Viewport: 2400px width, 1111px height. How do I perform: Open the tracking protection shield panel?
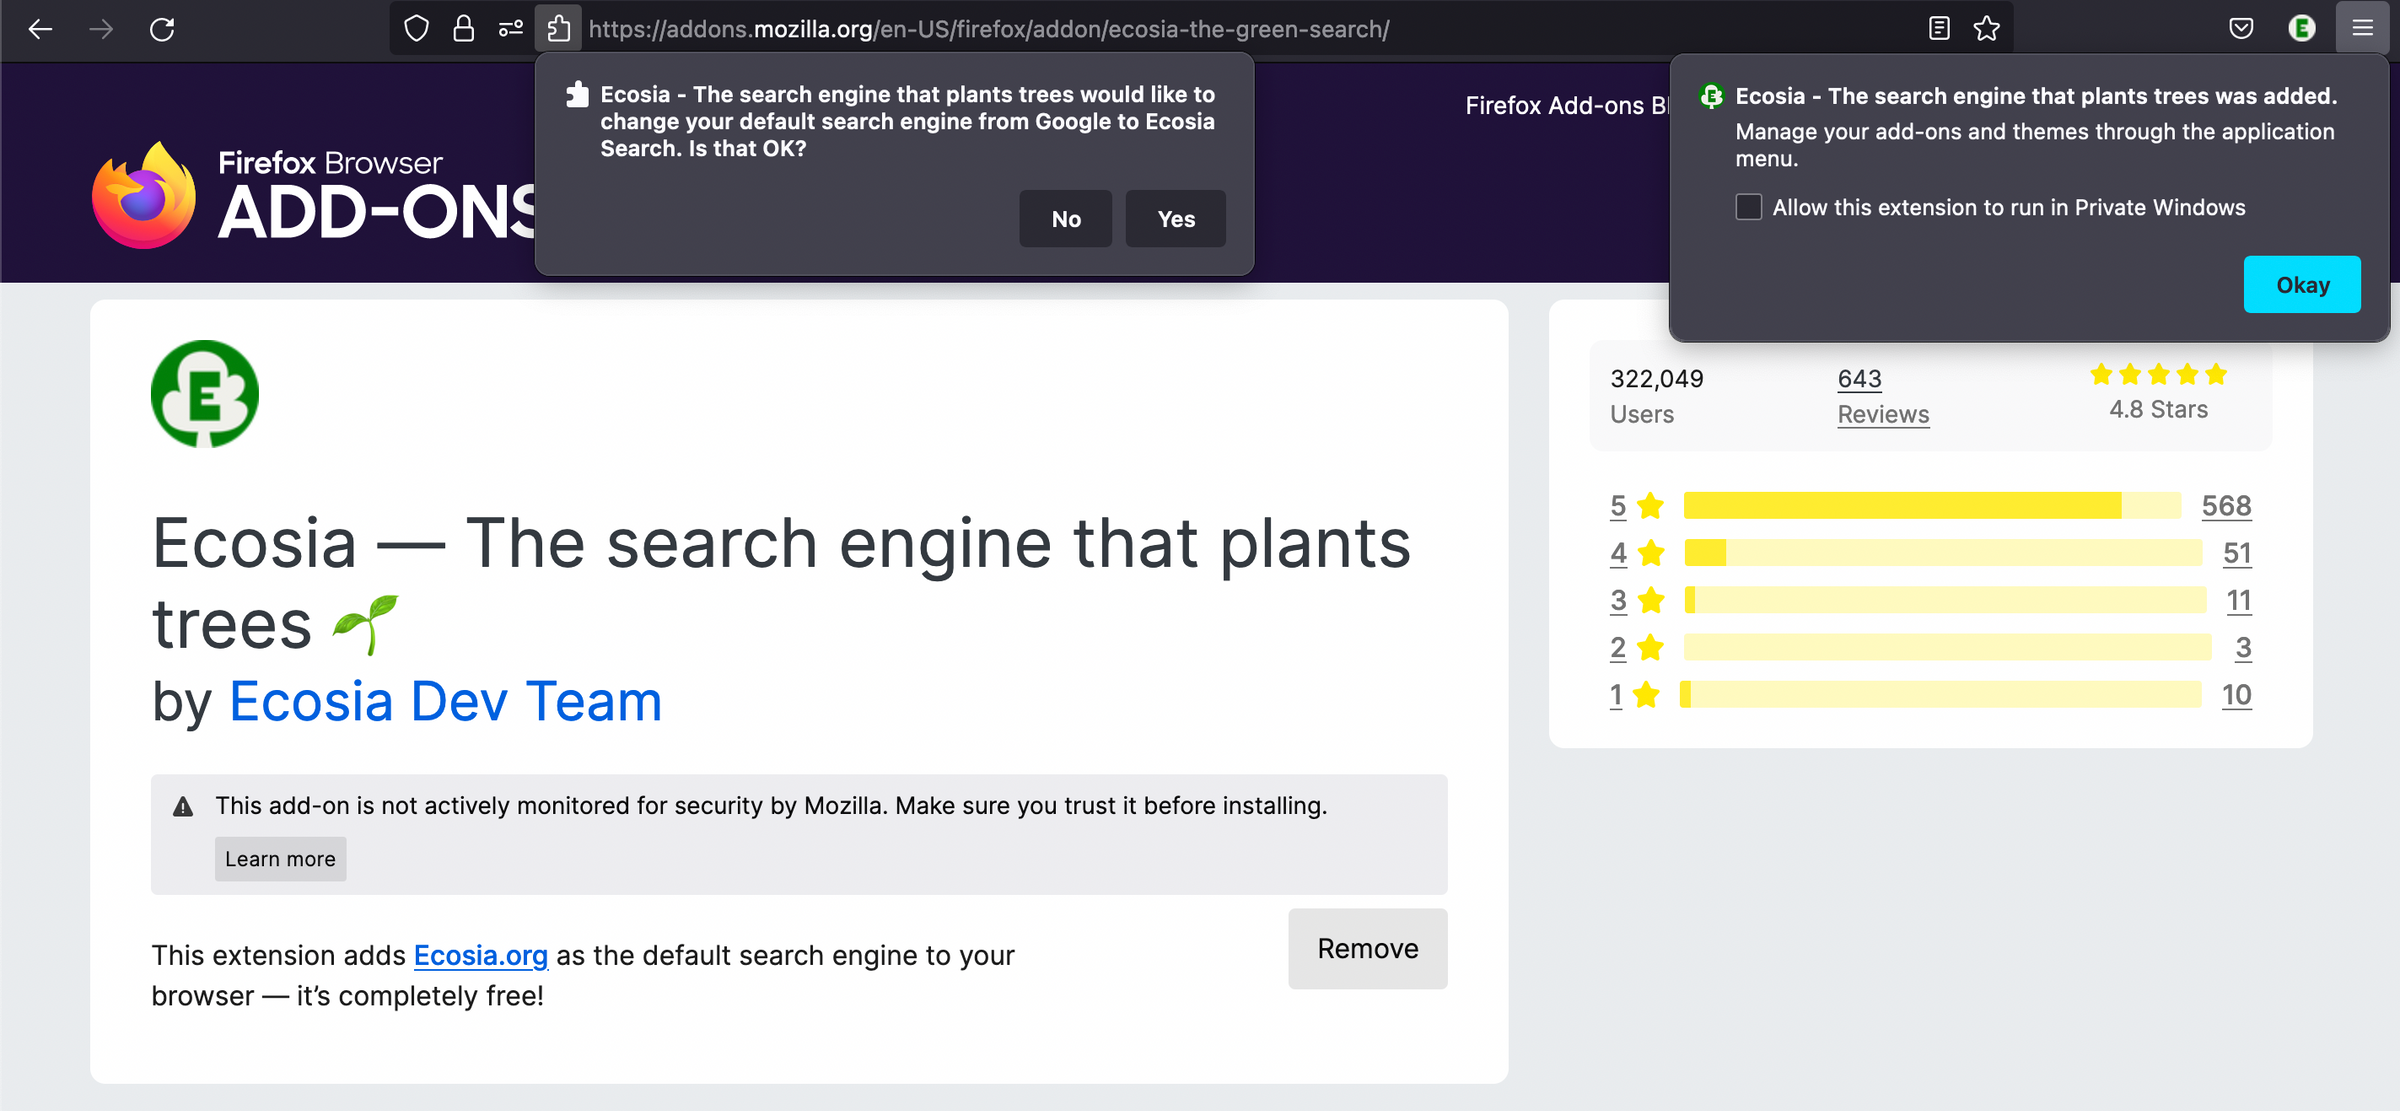point(415,29)
